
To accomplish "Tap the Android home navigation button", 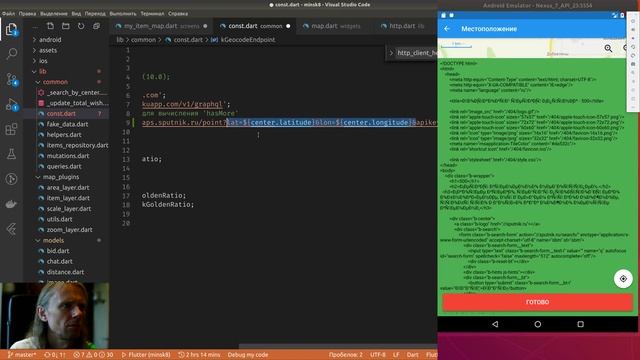I will tap(538, 324).
